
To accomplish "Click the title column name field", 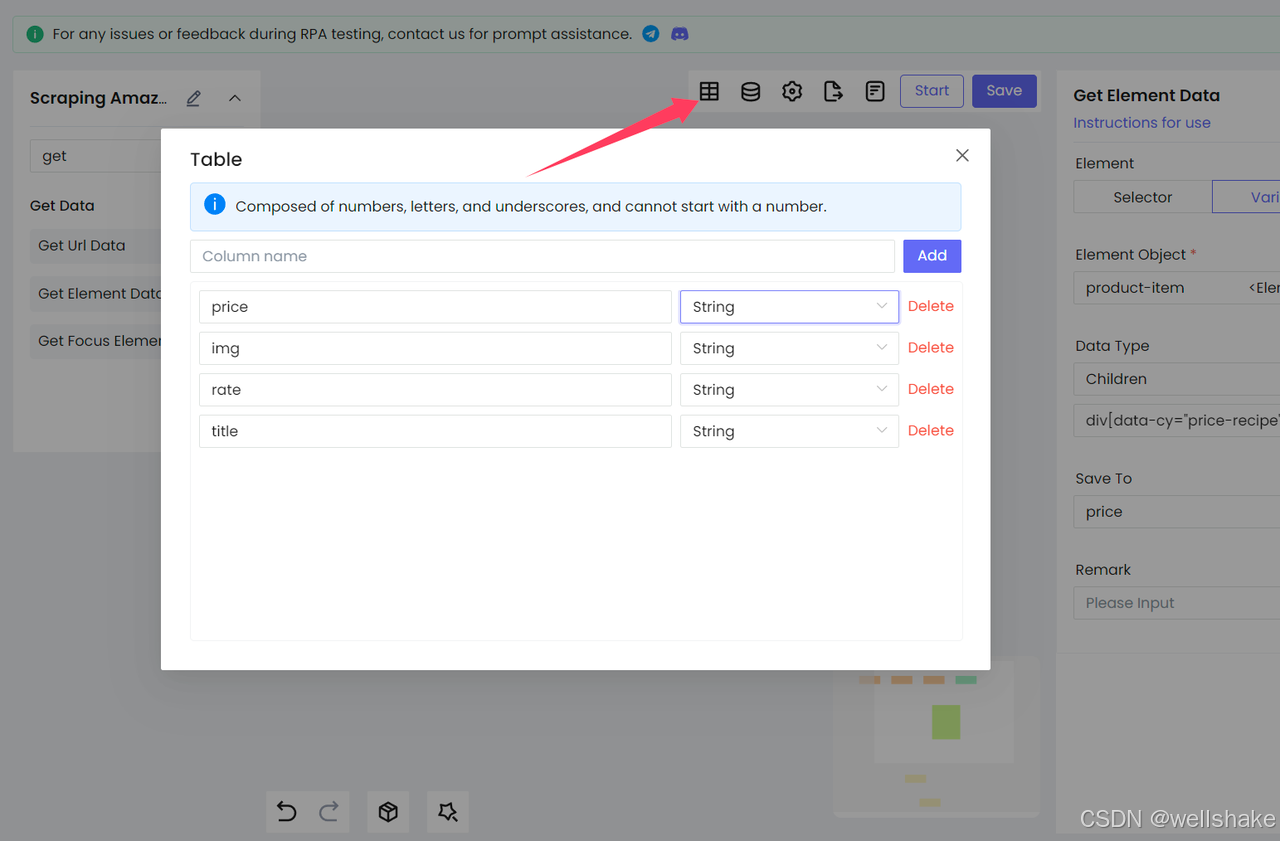I will pyautogui.click(x=435, y=431).
